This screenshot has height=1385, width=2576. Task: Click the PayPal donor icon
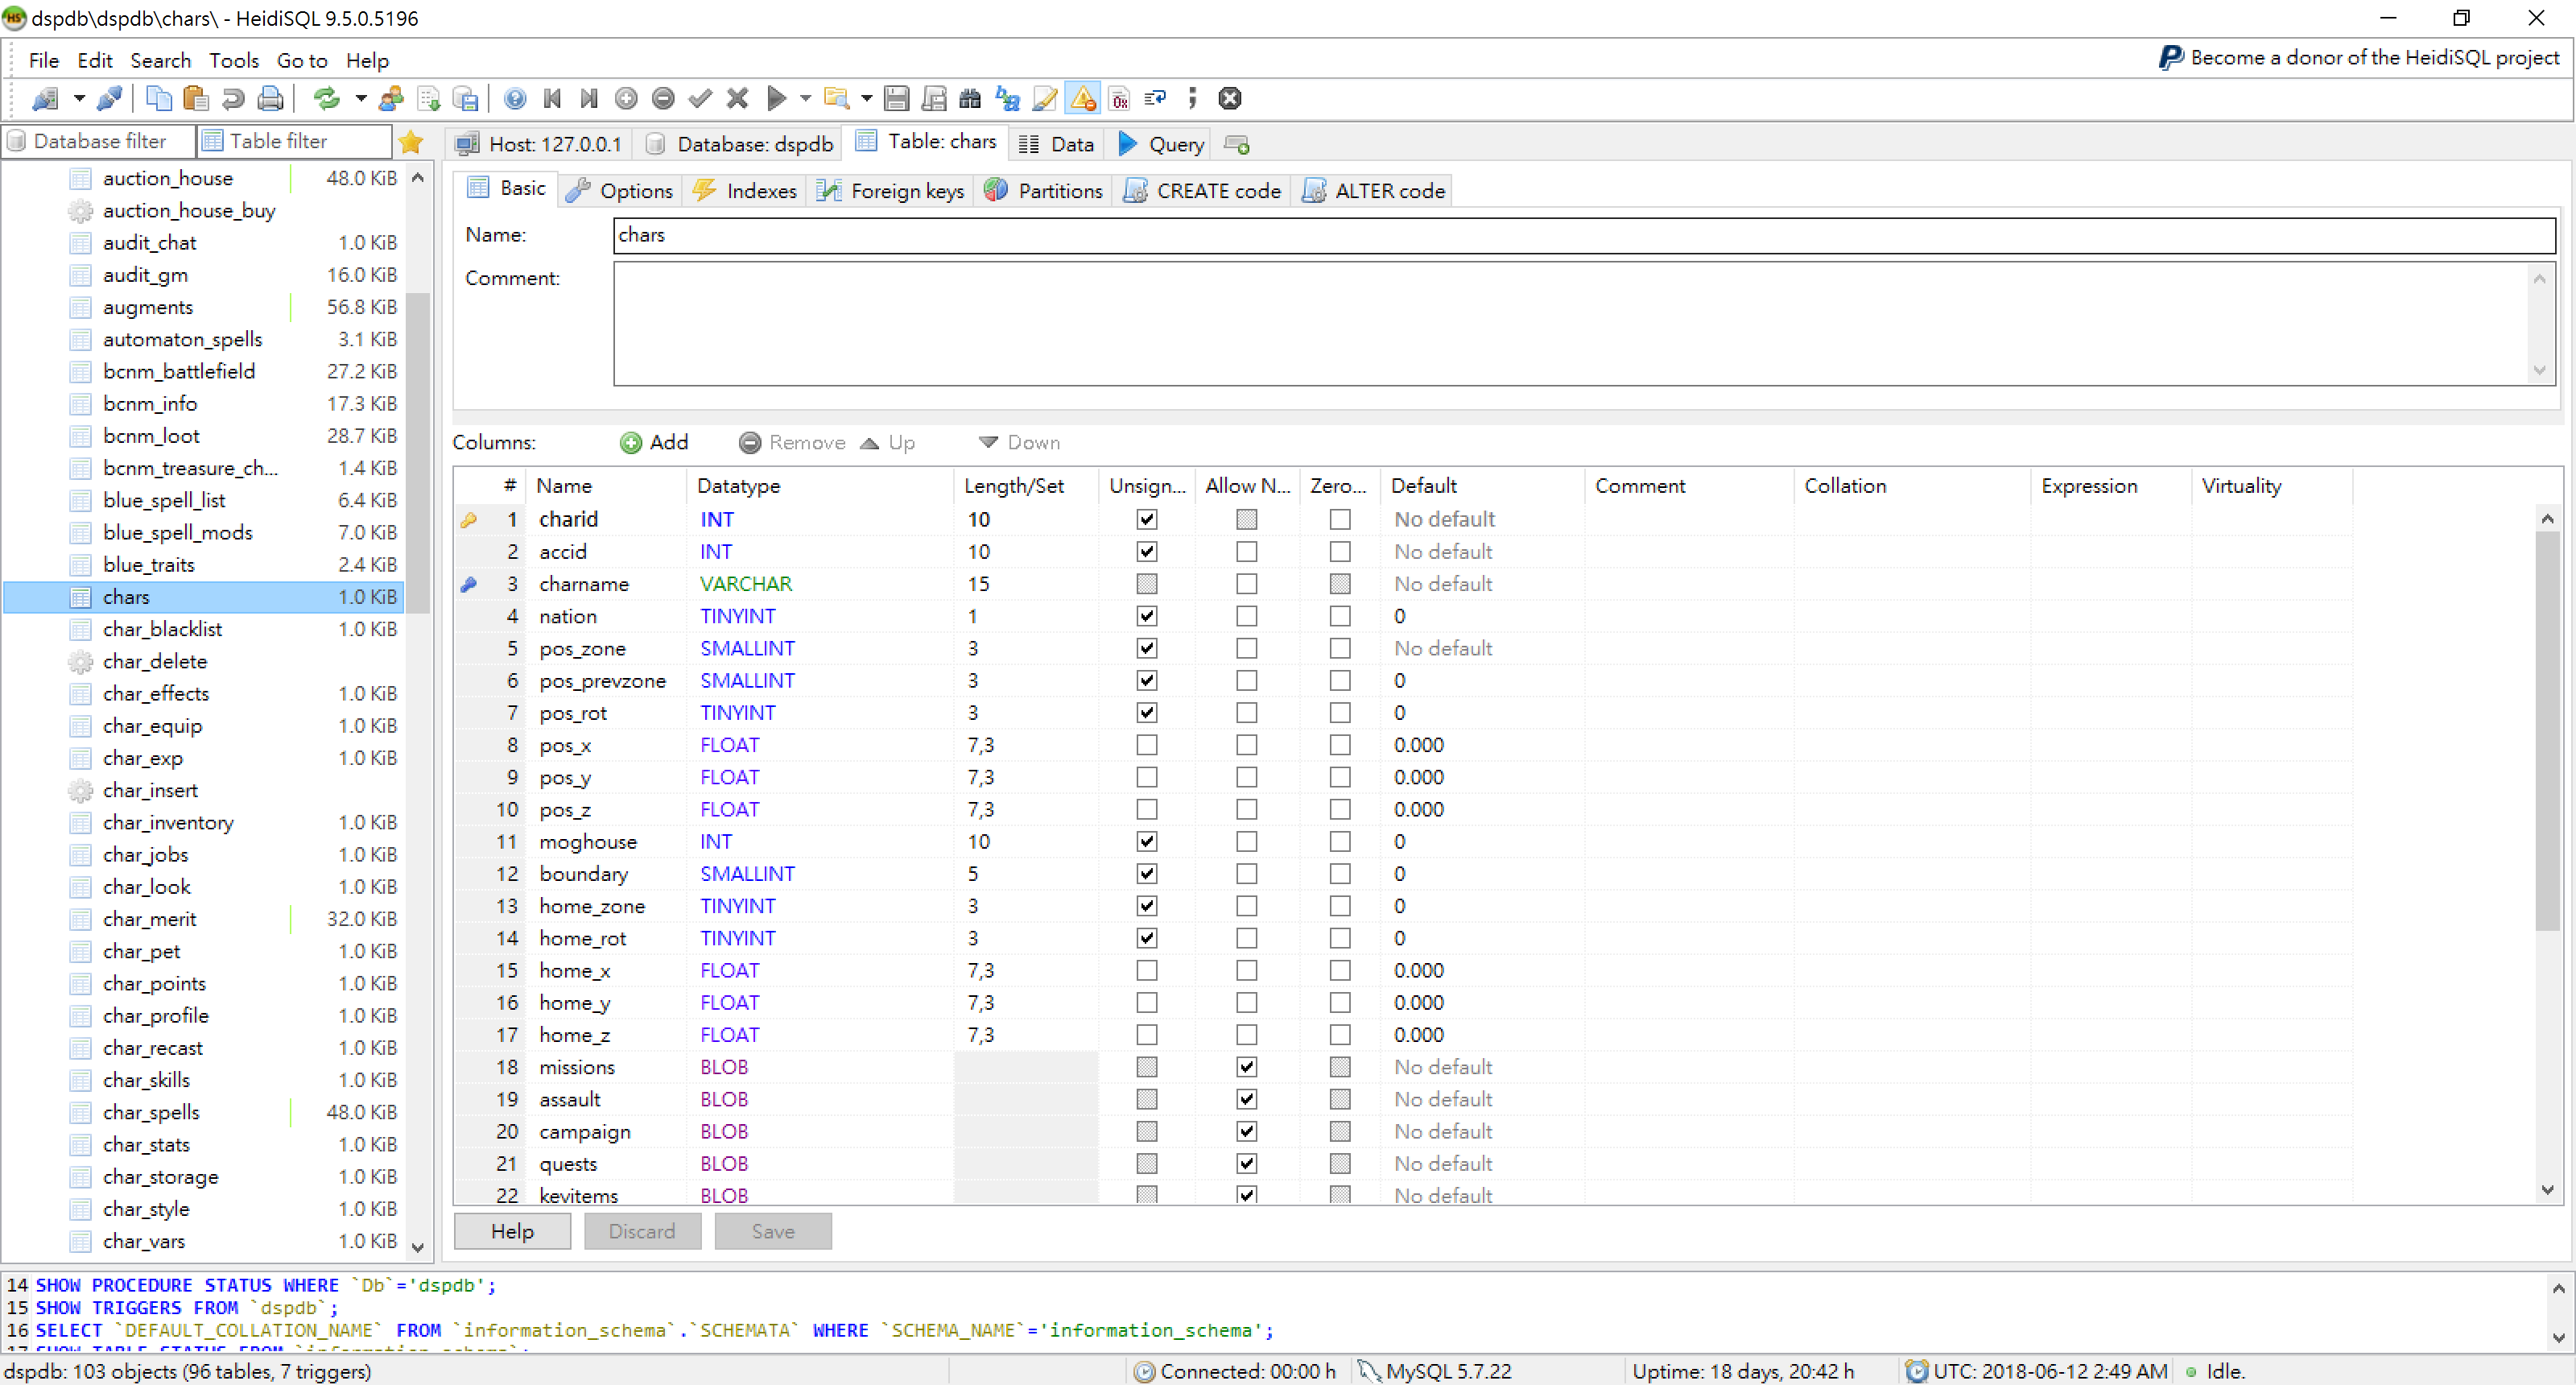click(x=2170, y=58)
